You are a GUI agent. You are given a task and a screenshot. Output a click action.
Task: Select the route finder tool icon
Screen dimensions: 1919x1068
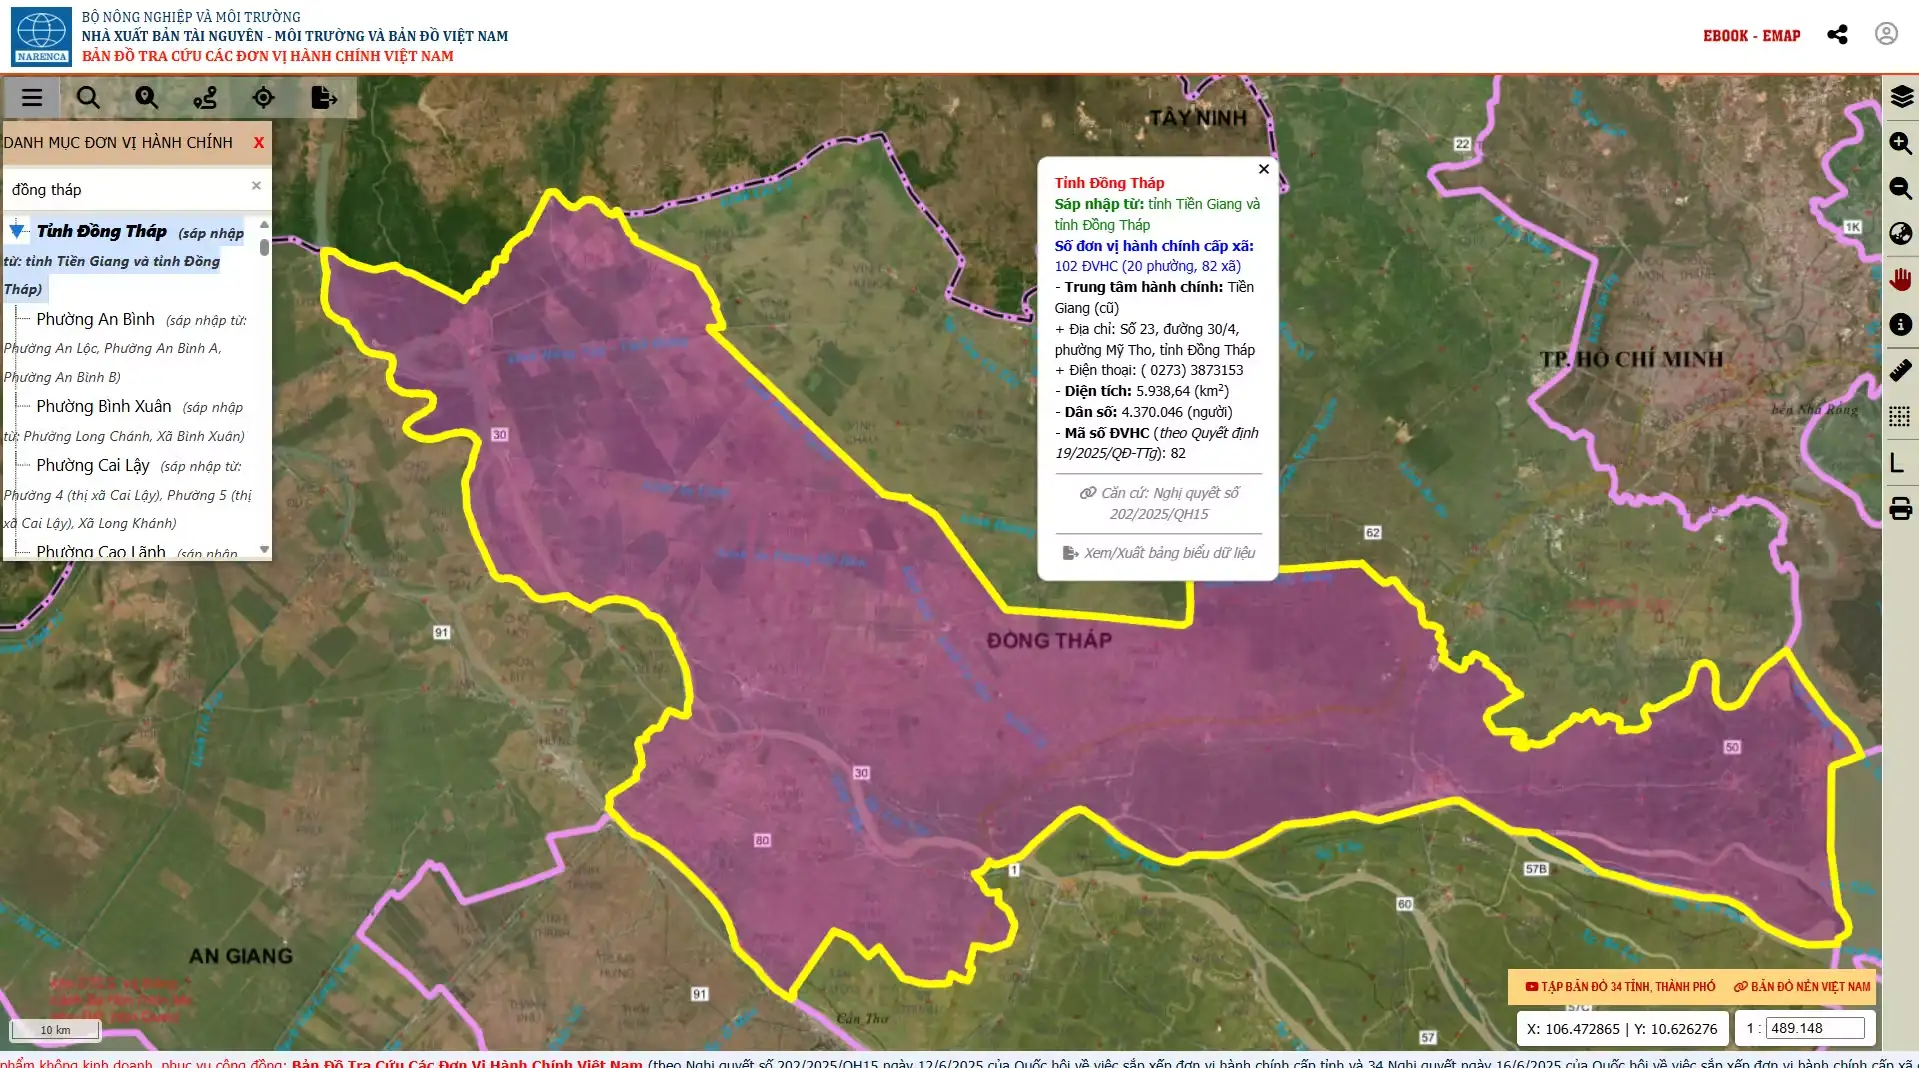[x=205, y=98]
